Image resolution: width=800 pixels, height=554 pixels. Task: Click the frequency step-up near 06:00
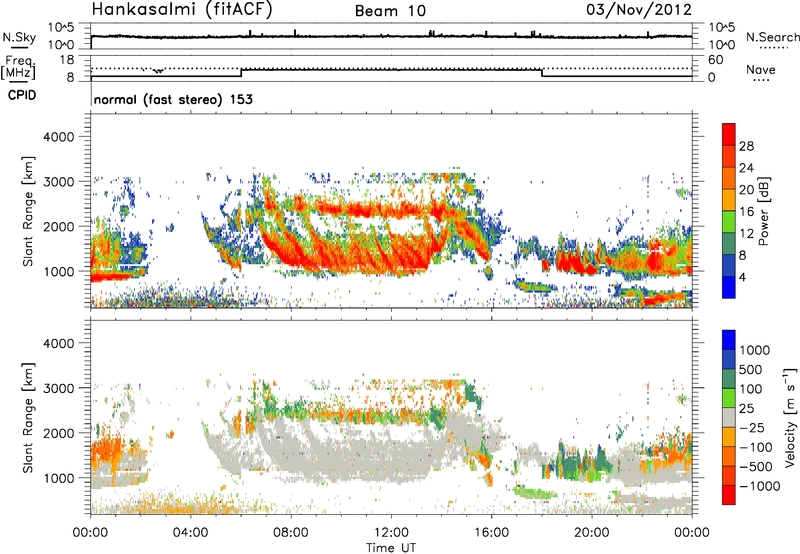point(241,73)
